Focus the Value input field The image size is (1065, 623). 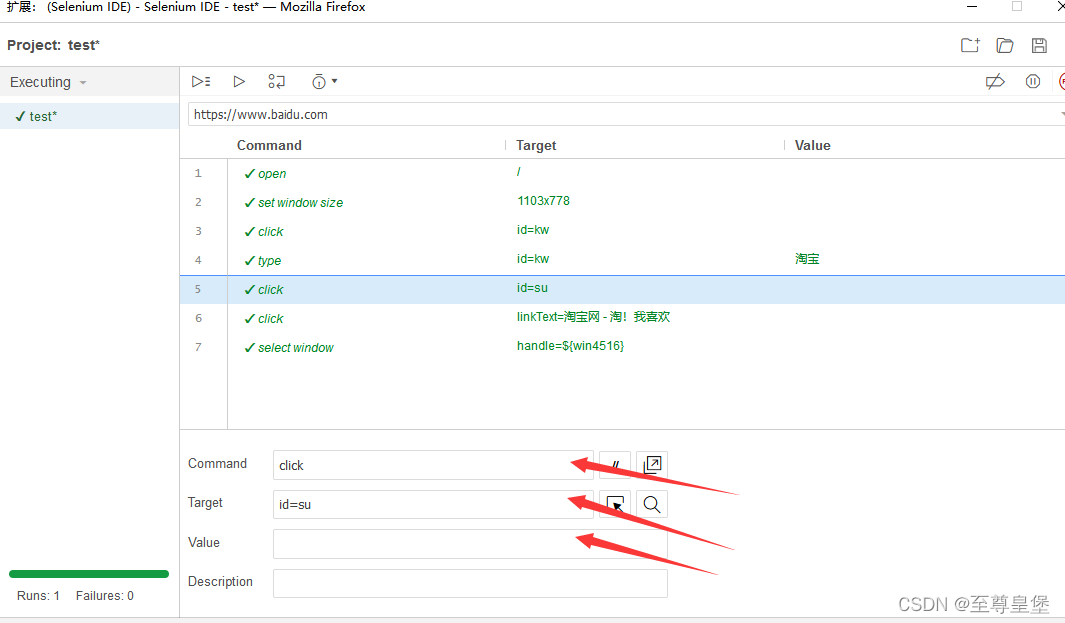(x=470, y=544)
